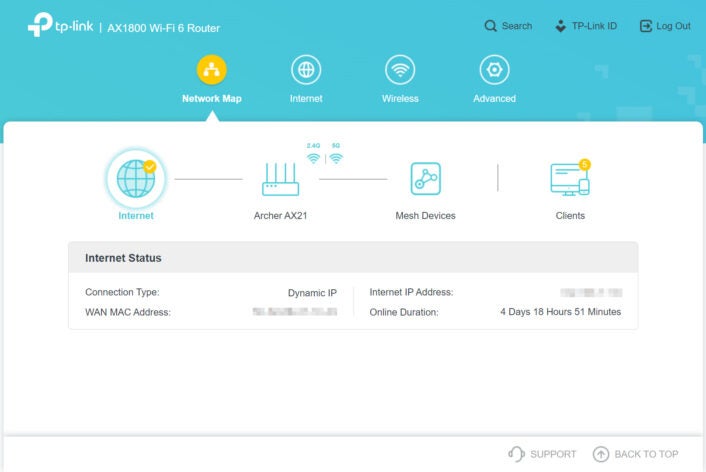Select the Internet globe in network map

click(136, 178)
